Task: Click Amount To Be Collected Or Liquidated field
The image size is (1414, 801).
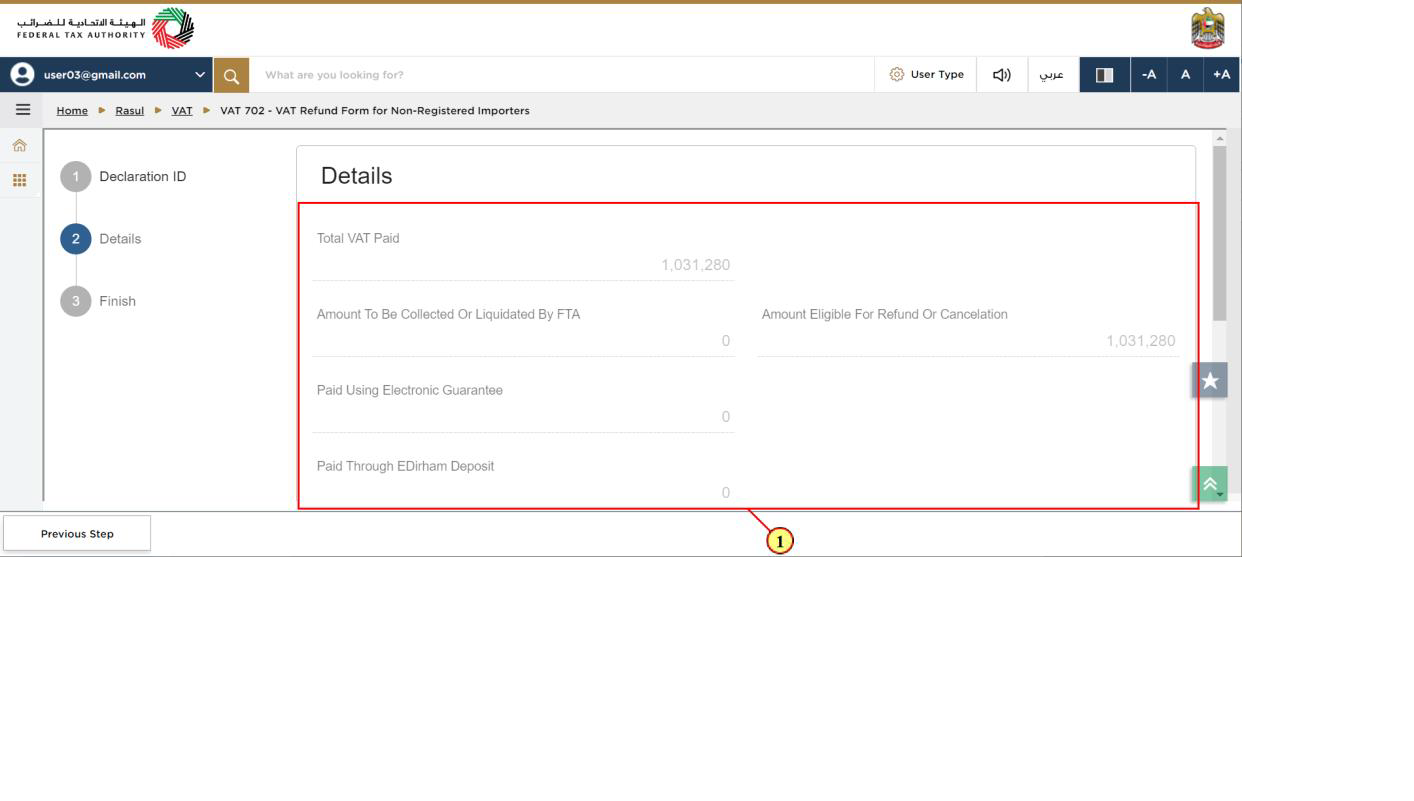Action: coord(523,341)
